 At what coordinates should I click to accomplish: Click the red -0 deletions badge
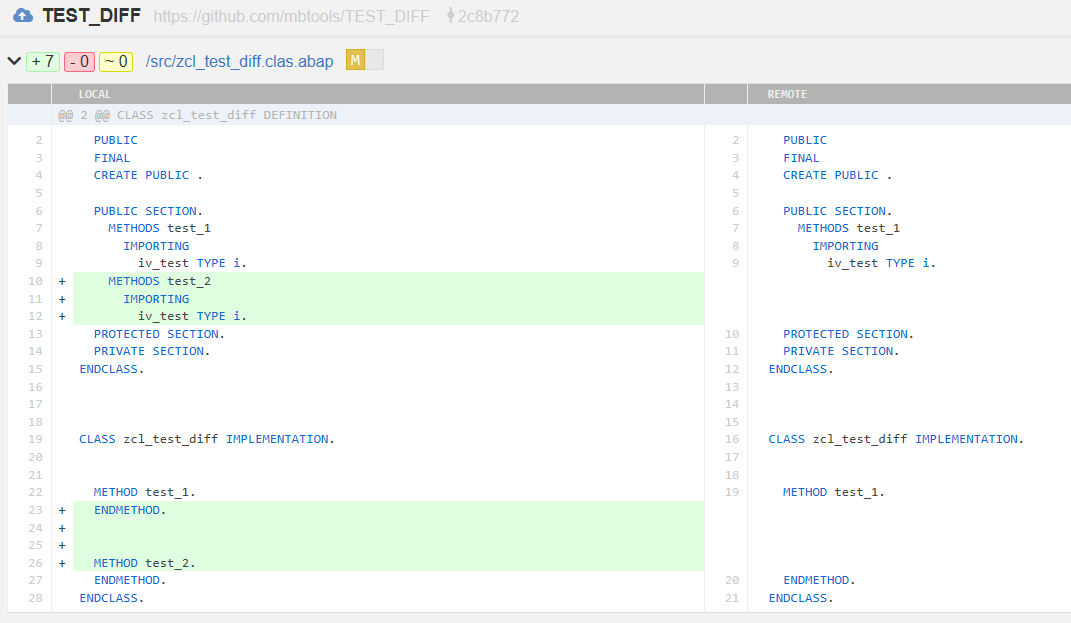(x=79, y=61)
